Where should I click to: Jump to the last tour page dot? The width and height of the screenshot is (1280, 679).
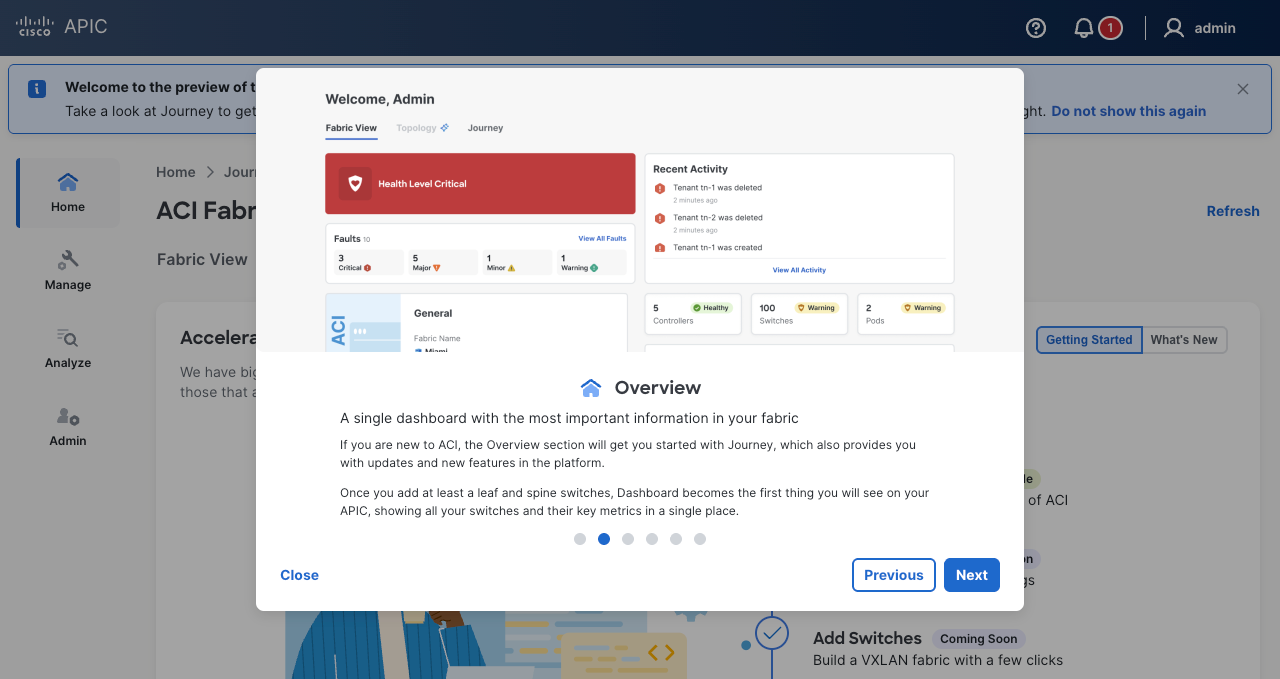700,539
